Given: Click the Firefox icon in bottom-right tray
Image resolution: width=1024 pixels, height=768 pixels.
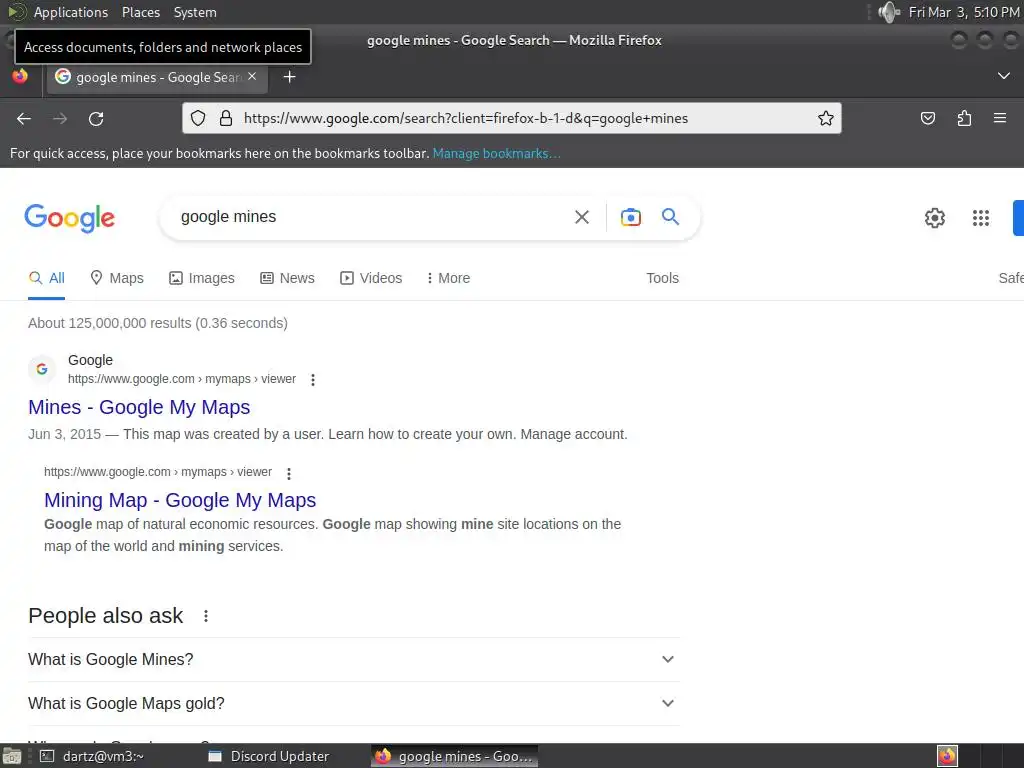Looking at the screenshot, I should tap(947, 756).
